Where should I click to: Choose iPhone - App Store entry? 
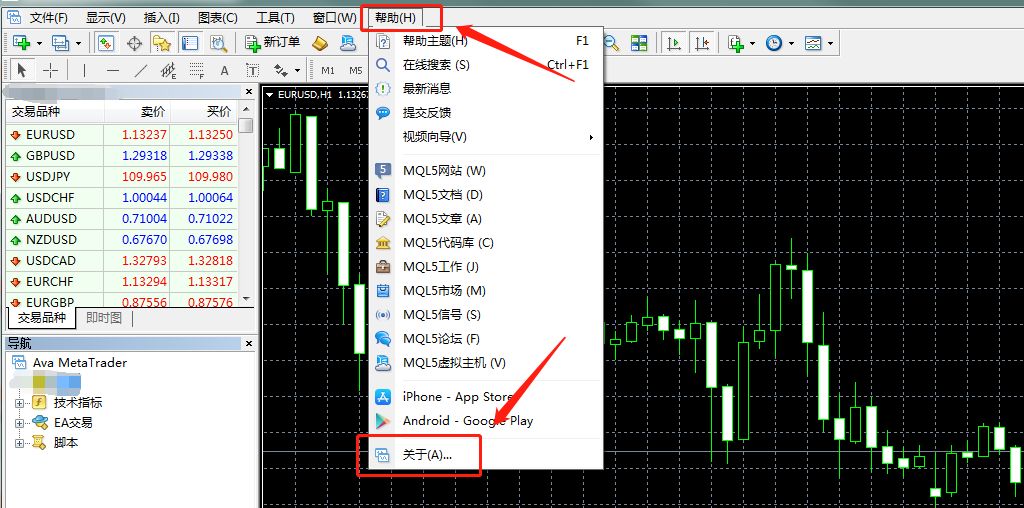(x=485, y=397)
